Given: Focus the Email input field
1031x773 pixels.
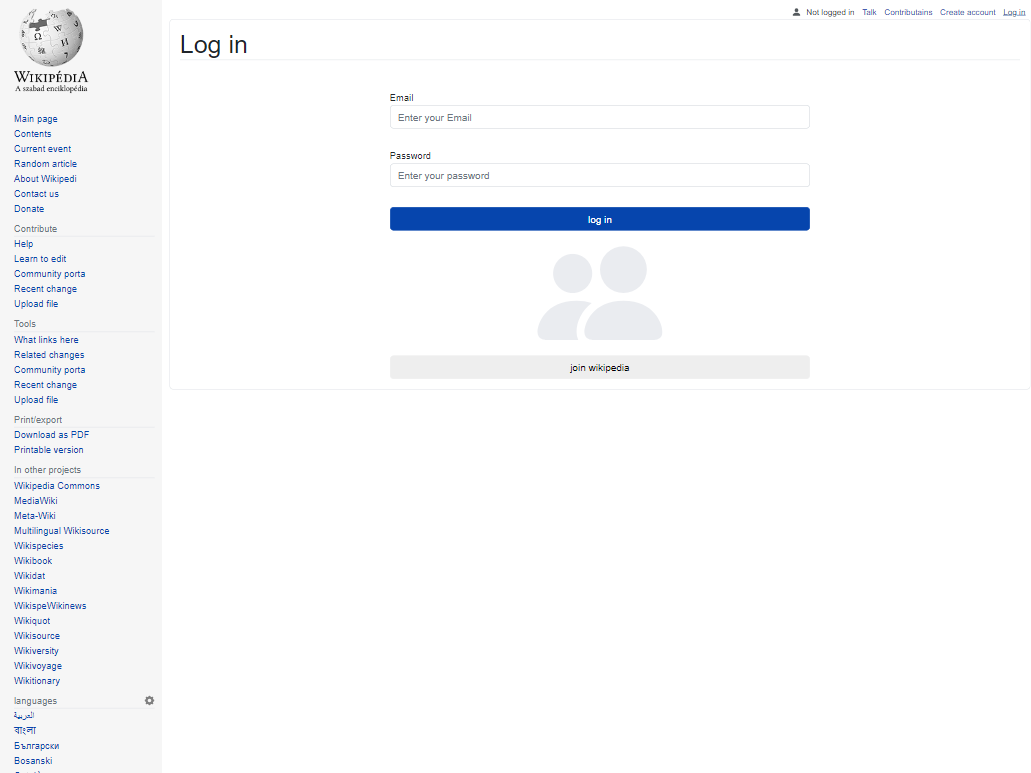Looking at the screenshot, I should (x=600, y=117).
